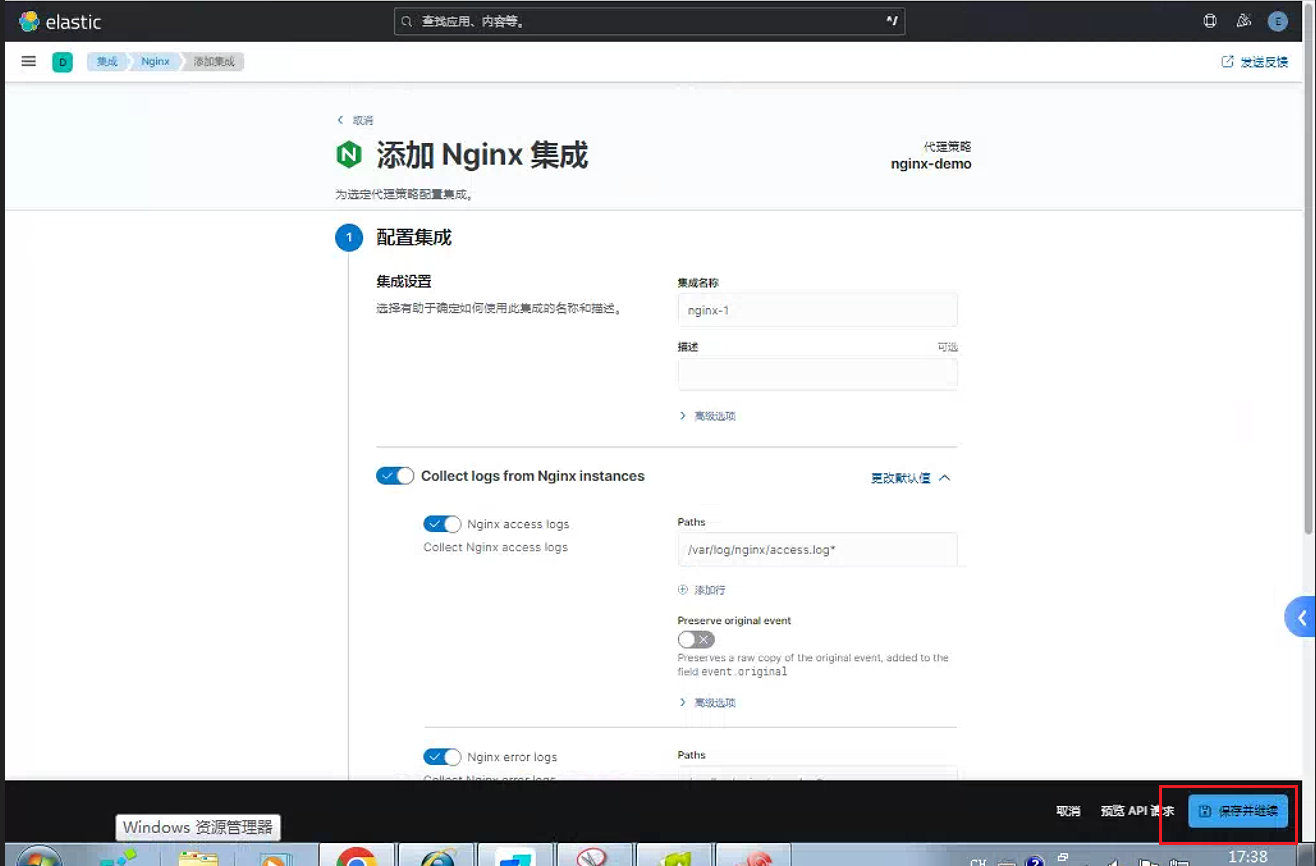
Task: Click the 保存并继续 button
Action: (1238, 811)
